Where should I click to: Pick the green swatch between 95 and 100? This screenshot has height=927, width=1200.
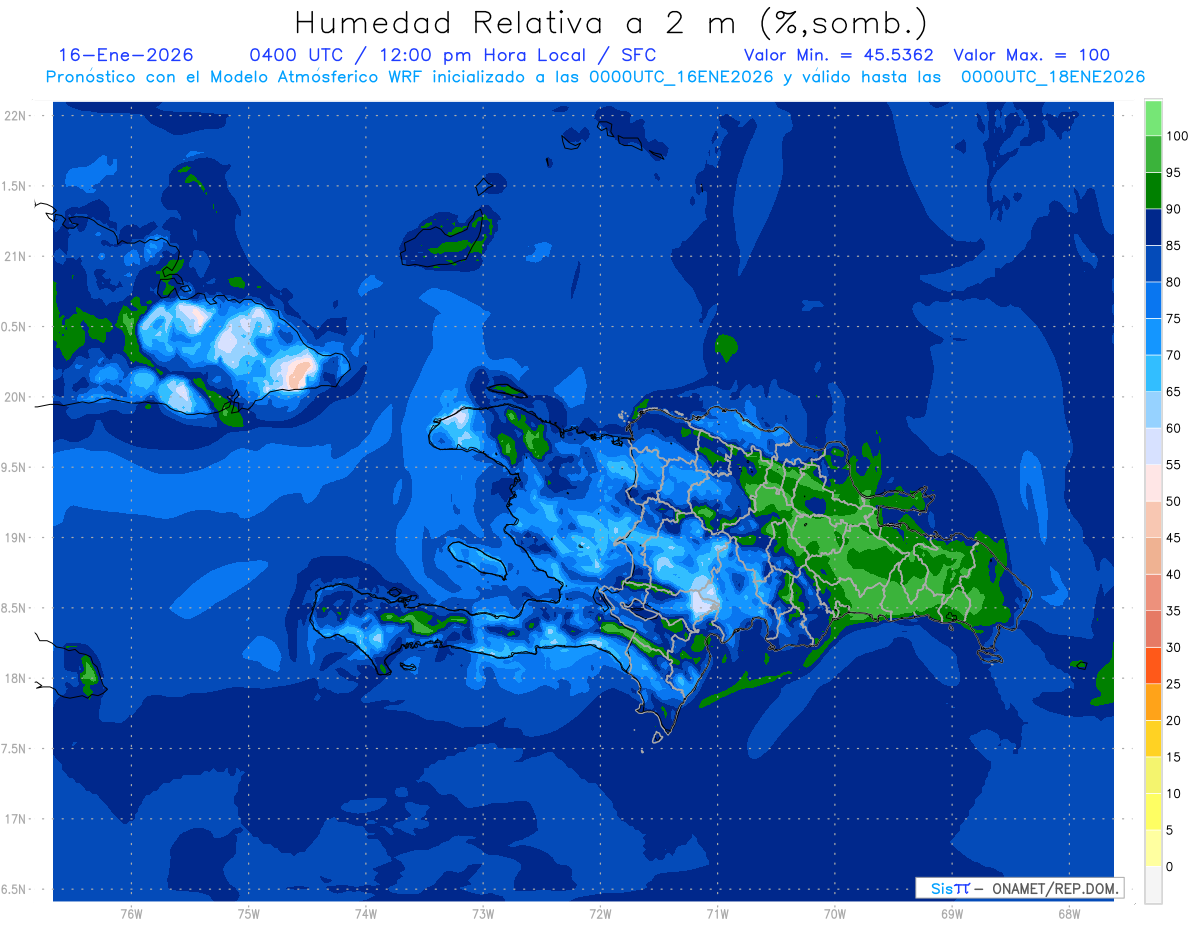coord(1153,154)
